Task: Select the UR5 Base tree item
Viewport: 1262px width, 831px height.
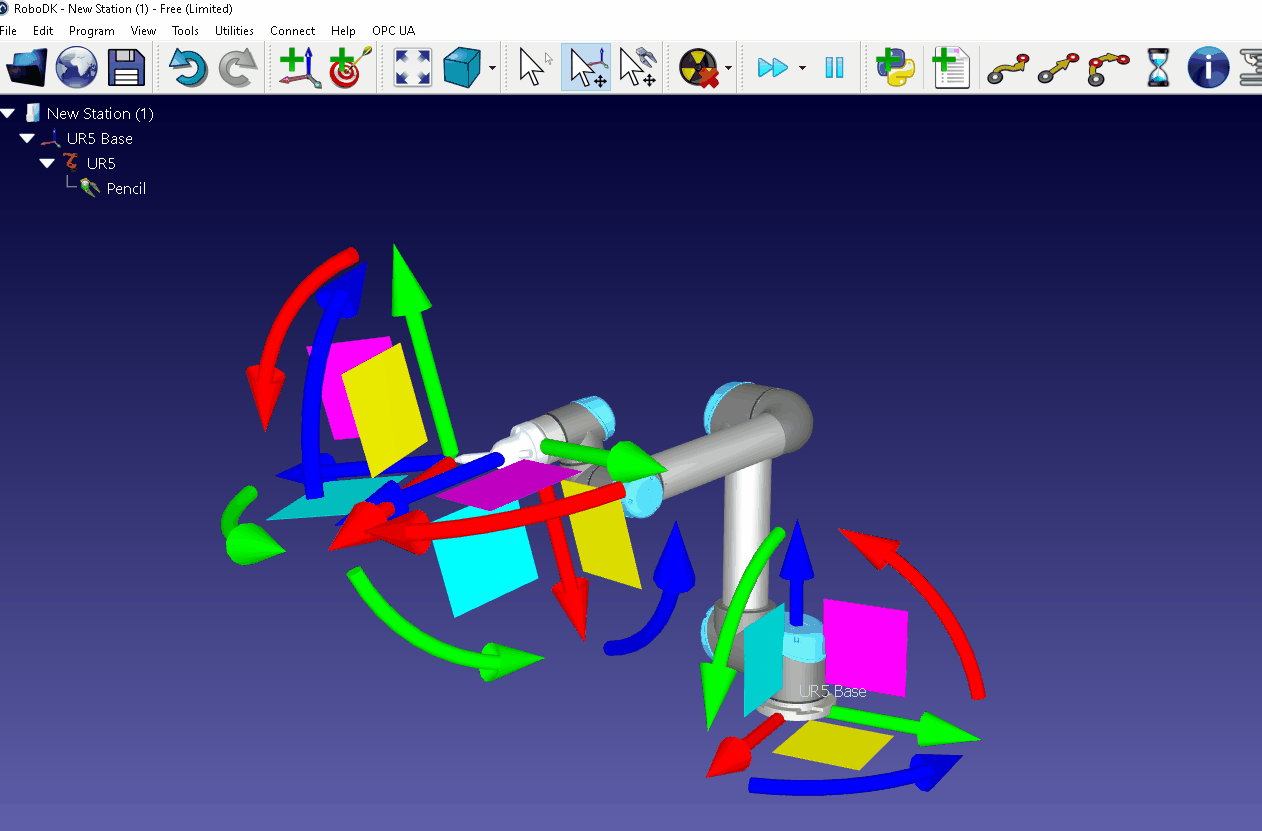Action: 99,138
